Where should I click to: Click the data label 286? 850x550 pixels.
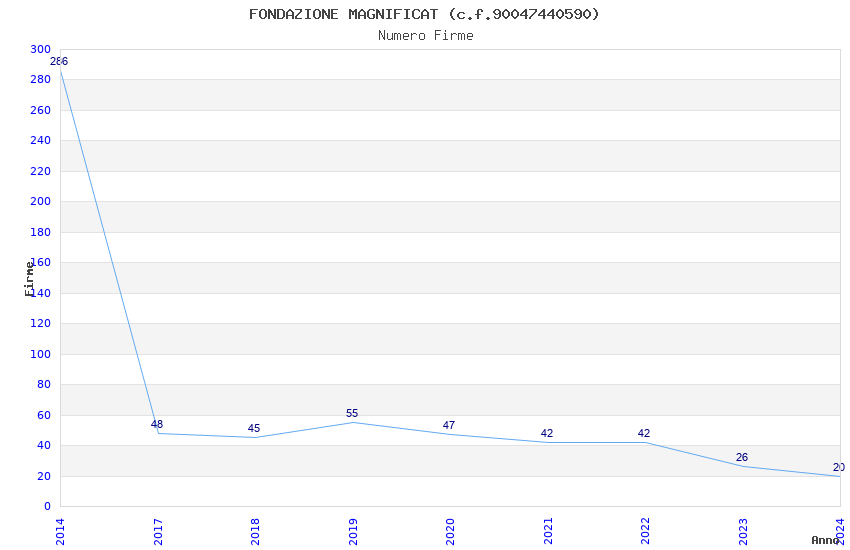[59, 61]
